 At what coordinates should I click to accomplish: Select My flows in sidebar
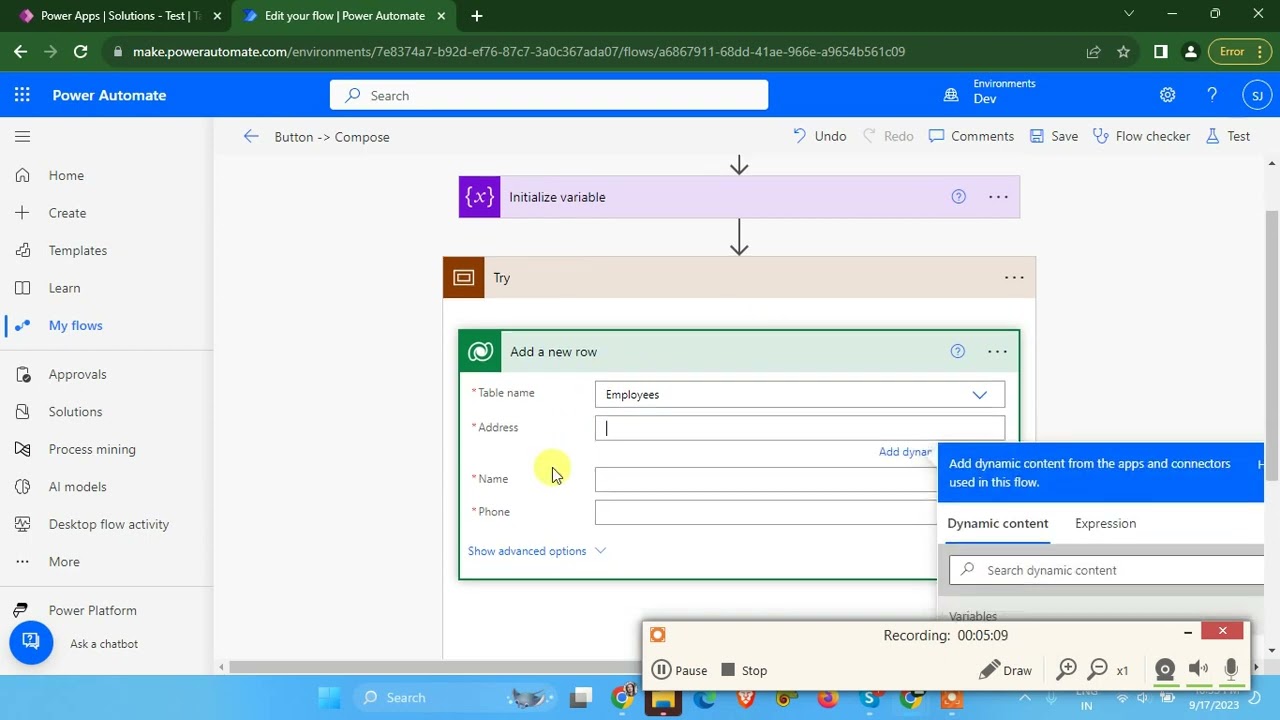75,325
